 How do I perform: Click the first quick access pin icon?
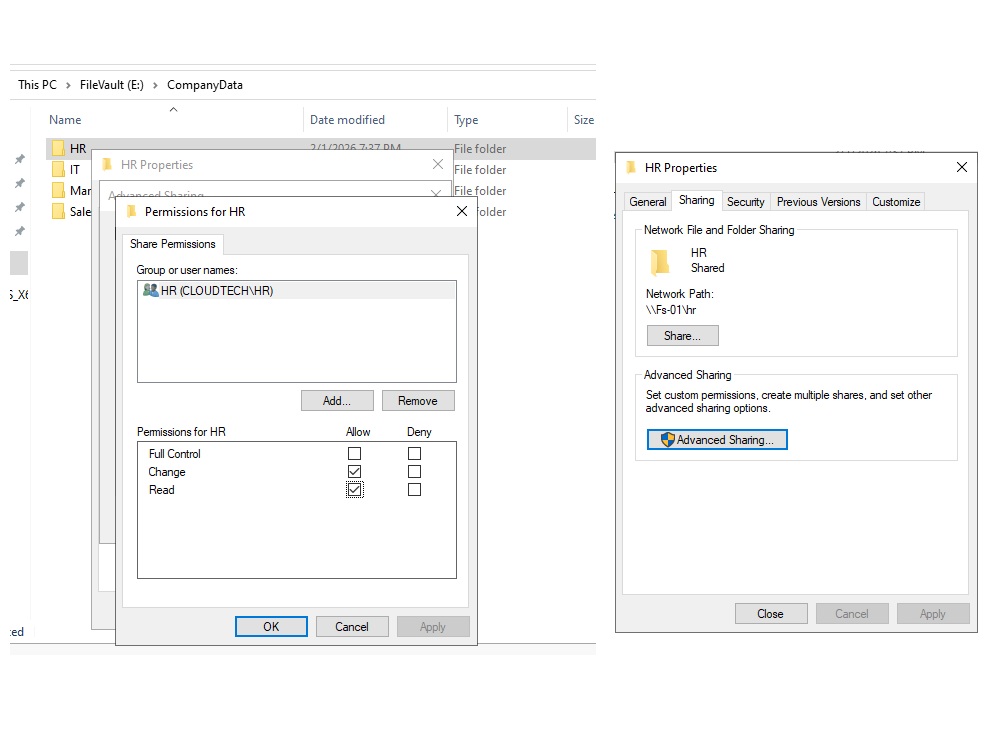click(x=19, y=160)
